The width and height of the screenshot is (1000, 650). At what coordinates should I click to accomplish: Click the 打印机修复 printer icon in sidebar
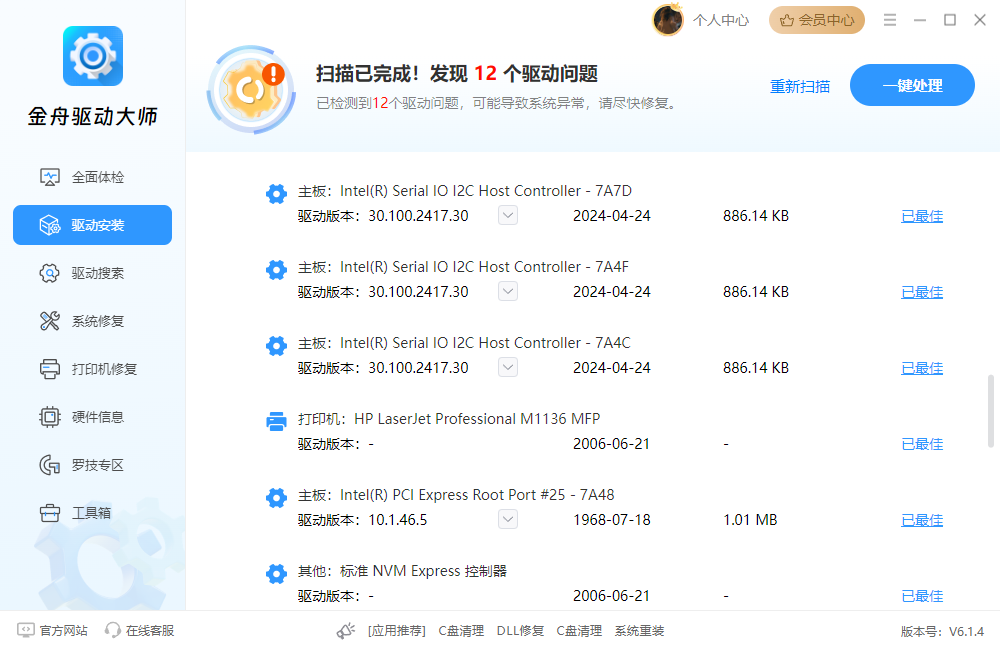50,369
